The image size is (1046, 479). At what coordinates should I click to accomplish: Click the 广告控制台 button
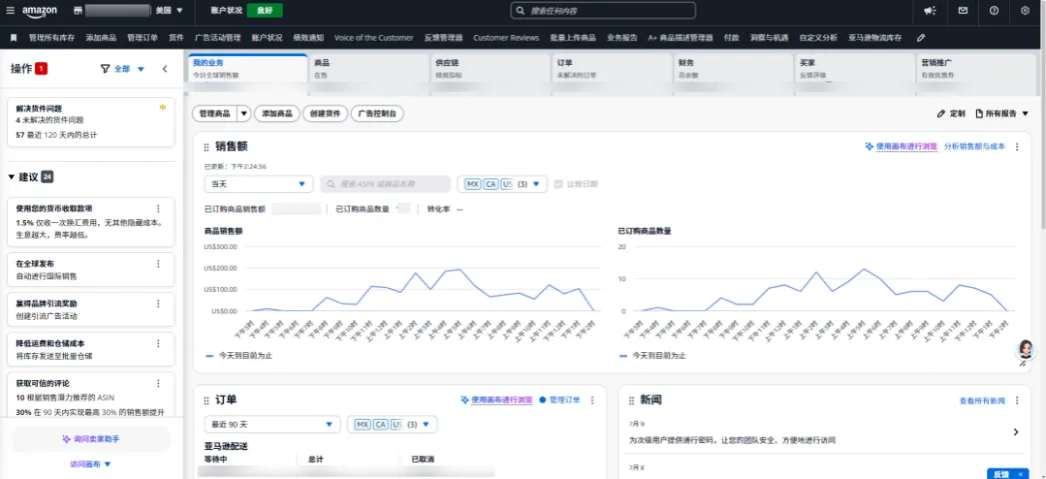[x=378, y=114]
